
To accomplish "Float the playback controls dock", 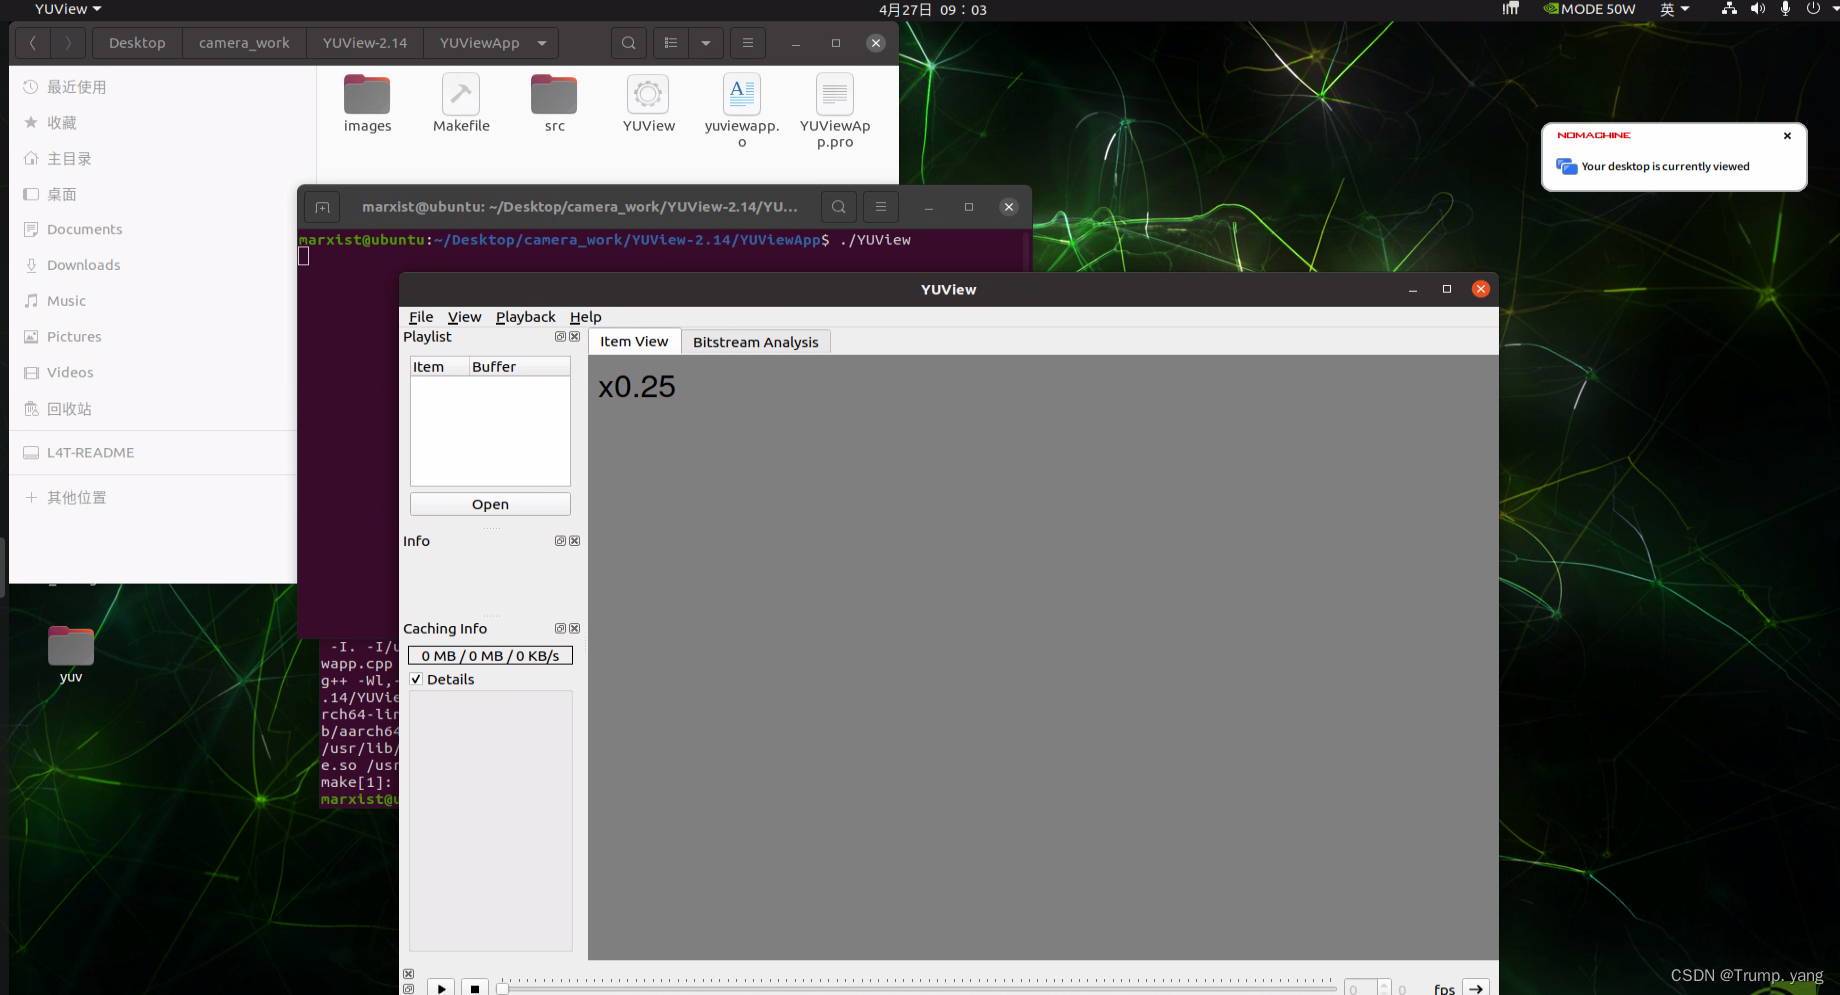I will [x=408, y=989].
